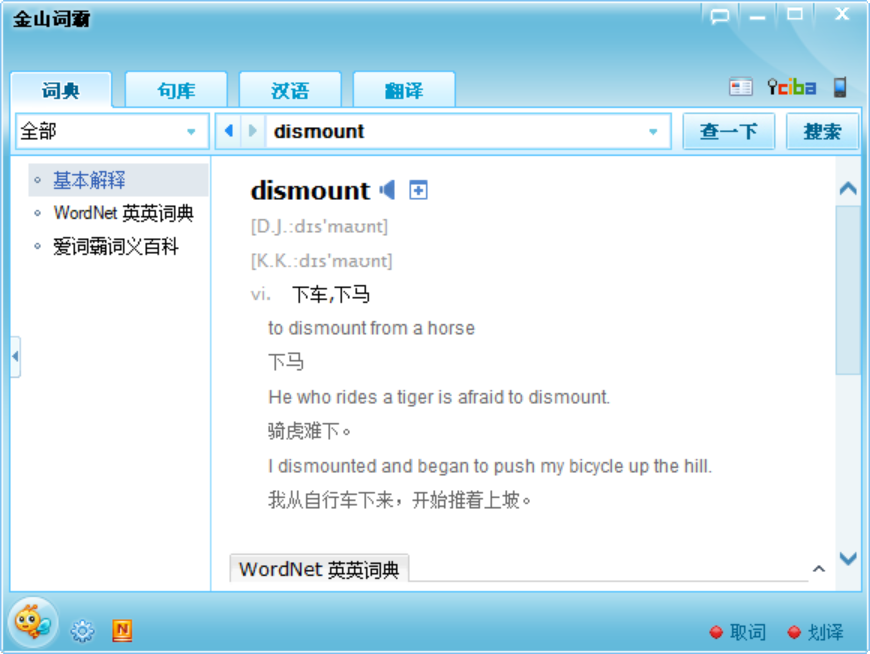The image size is (870, 654).
Task: Select WordNet 英英词典 in the sidebar
Action: [x=123, y=213]
